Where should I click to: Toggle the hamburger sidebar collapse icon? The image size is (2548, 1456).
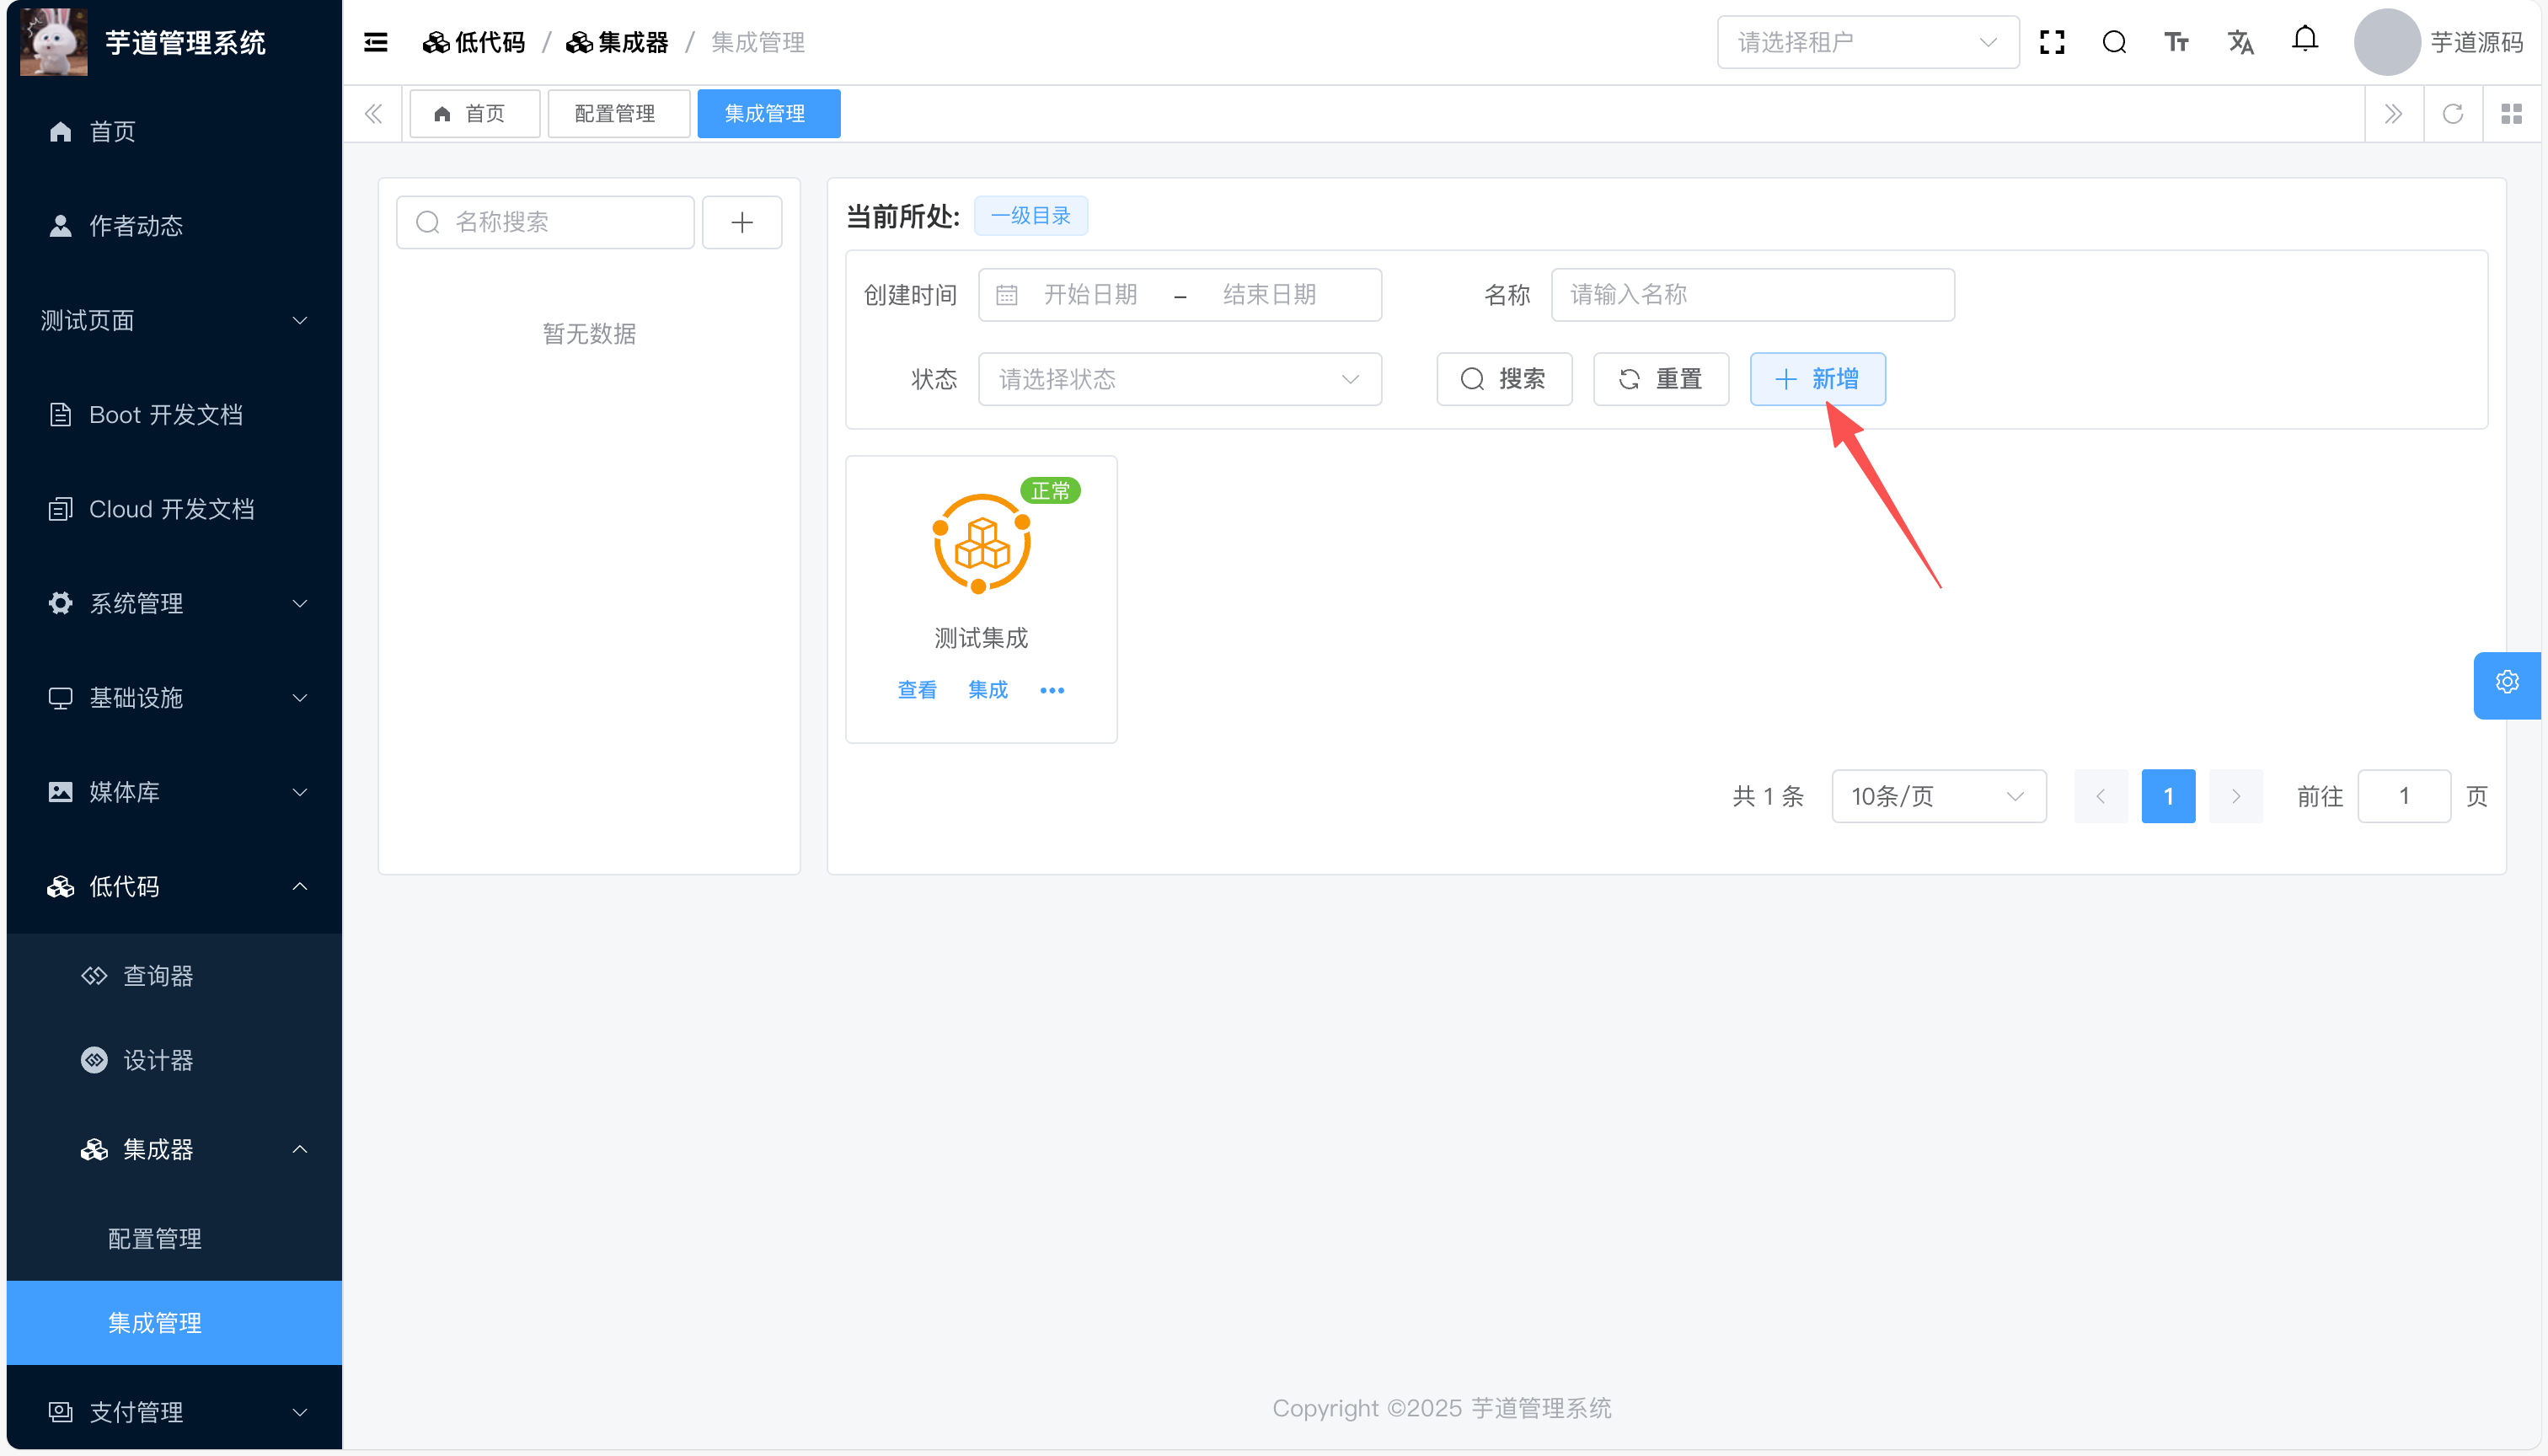coord(375,42)
